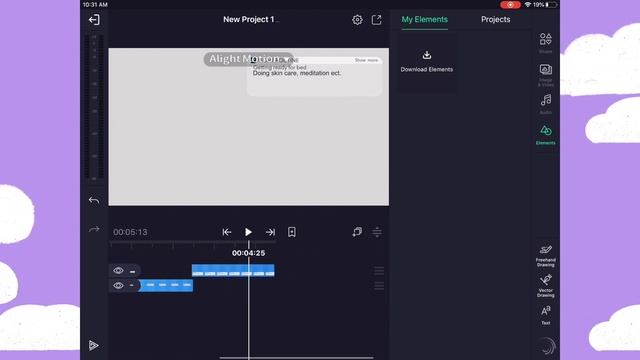Tap the duplicate layers icon
The height and width of the screenshot is (360, 640).
tap(357, 232)
